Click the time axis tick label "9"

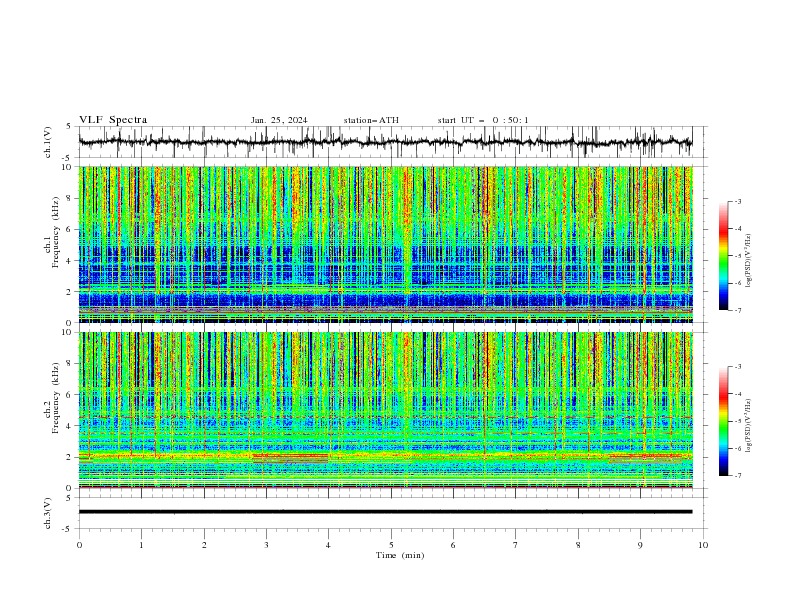[x=640, y=545]
